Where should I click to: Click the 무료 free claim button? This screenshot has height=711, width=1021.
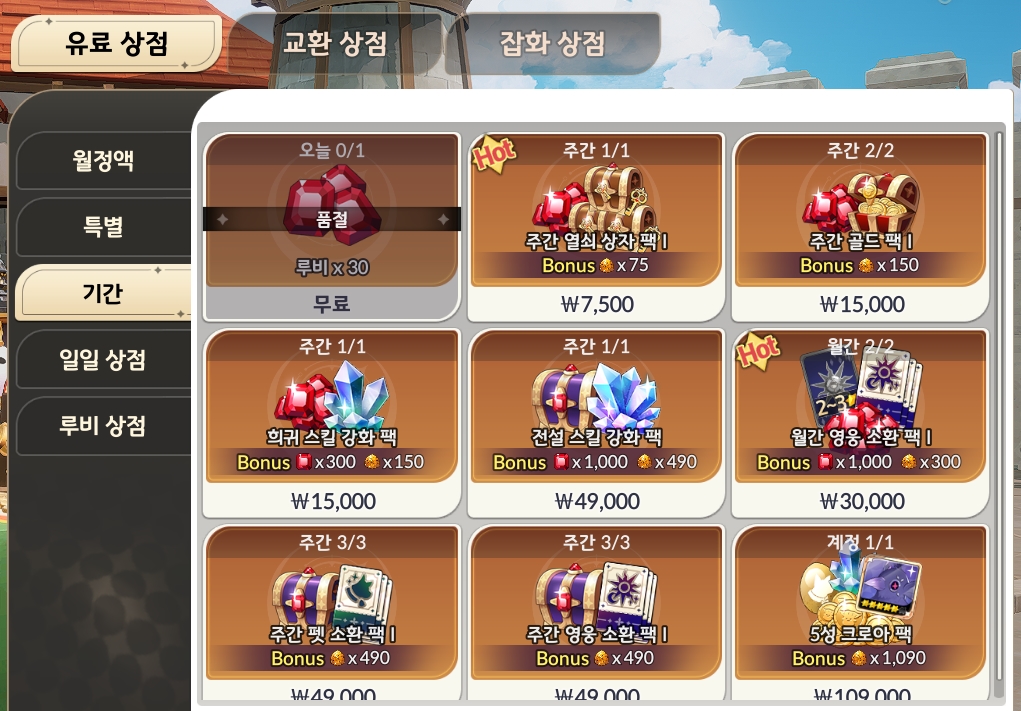pyautogui.click(x=332, y=303)
